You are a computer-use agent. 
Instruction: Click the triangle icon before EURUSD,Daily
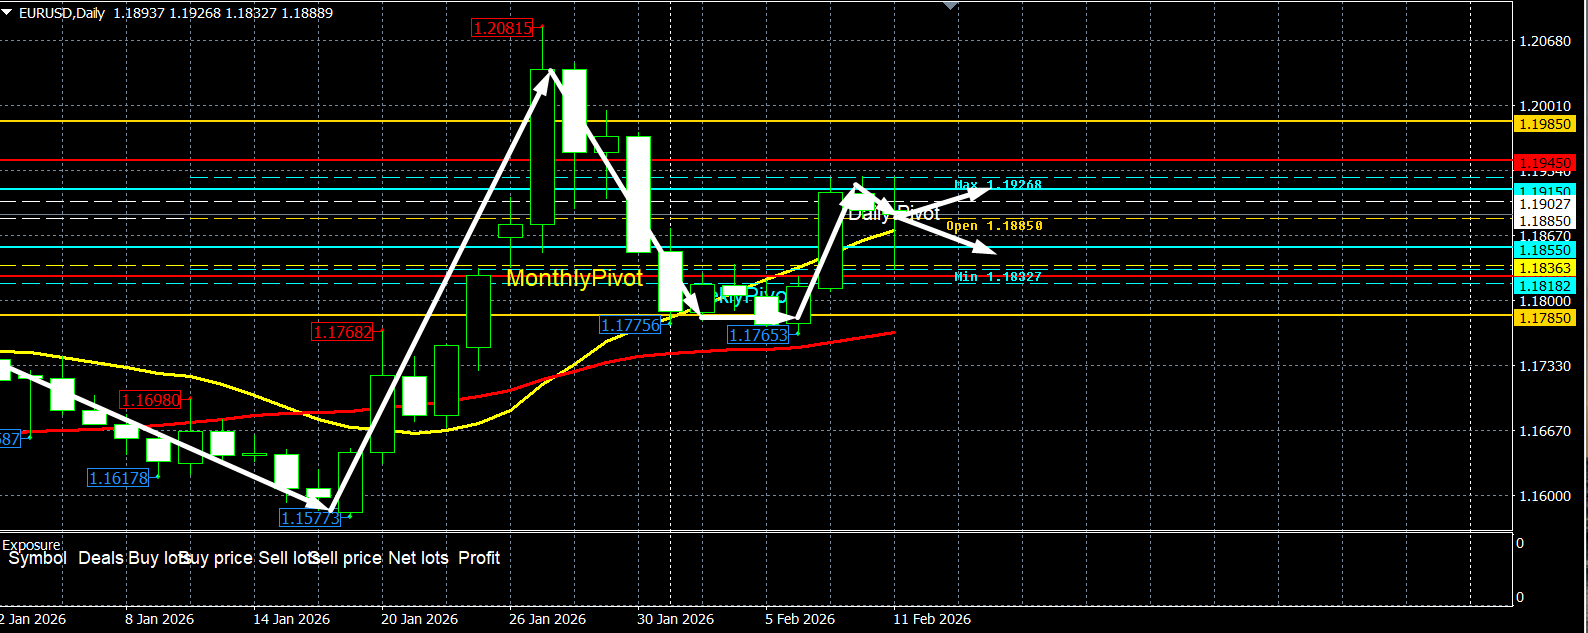8,13
